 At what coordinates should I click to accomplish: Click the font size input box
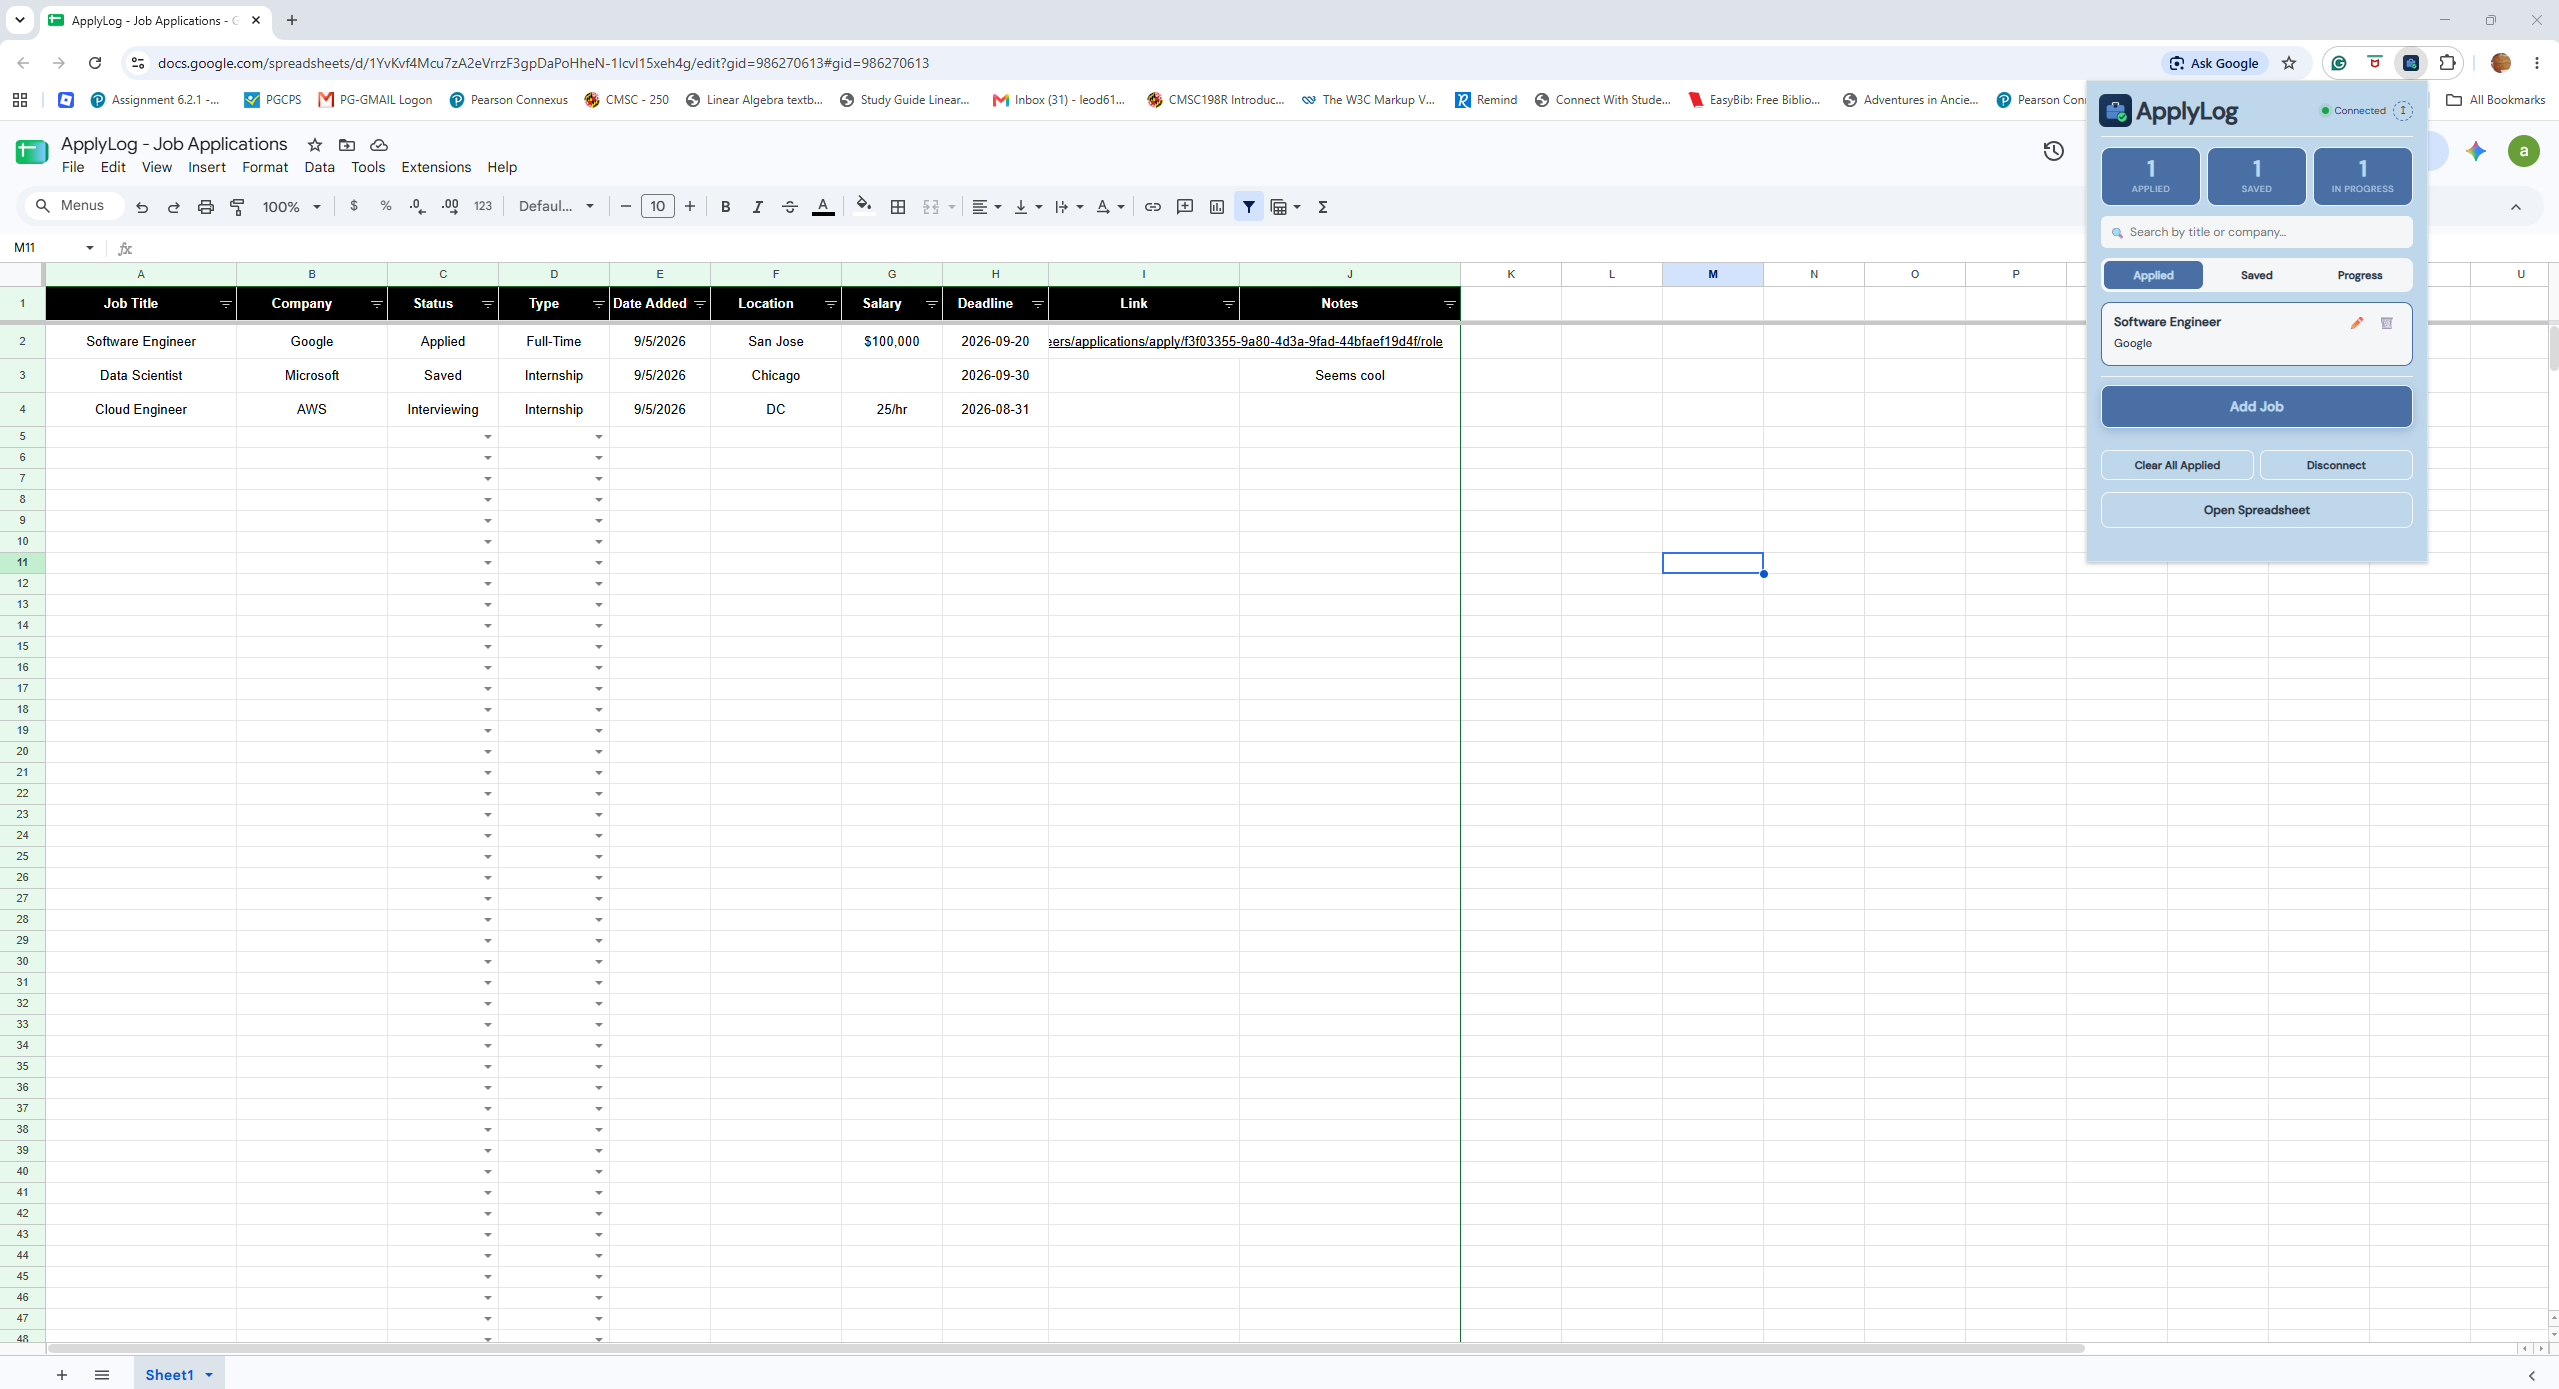pyautogui.click(x=657, y=207)
